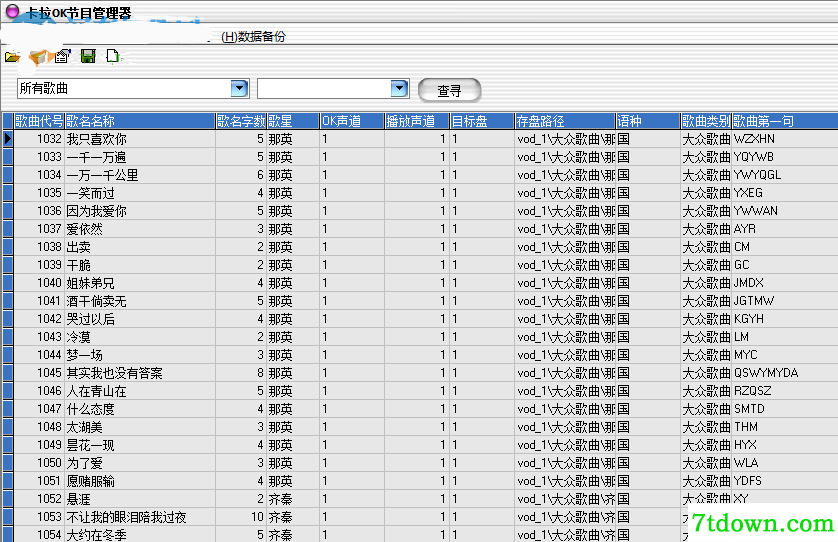Click song code 1037
838x542 pixels.
pyautogui.click(x=49, y=229)
